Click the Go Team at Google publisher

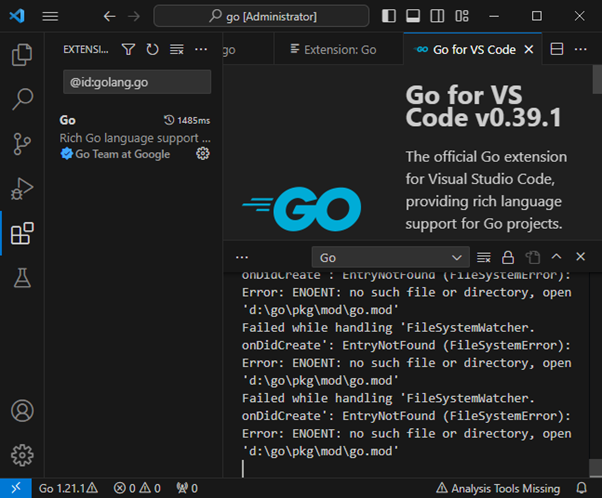pos(122,154)
